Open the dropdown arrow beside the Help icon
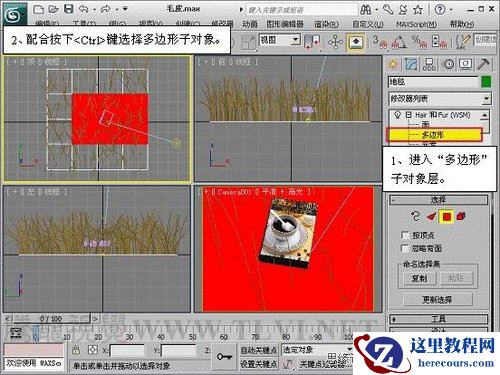Image resolution: width=500 pixels, height=375 pixels. pos(451,10)
